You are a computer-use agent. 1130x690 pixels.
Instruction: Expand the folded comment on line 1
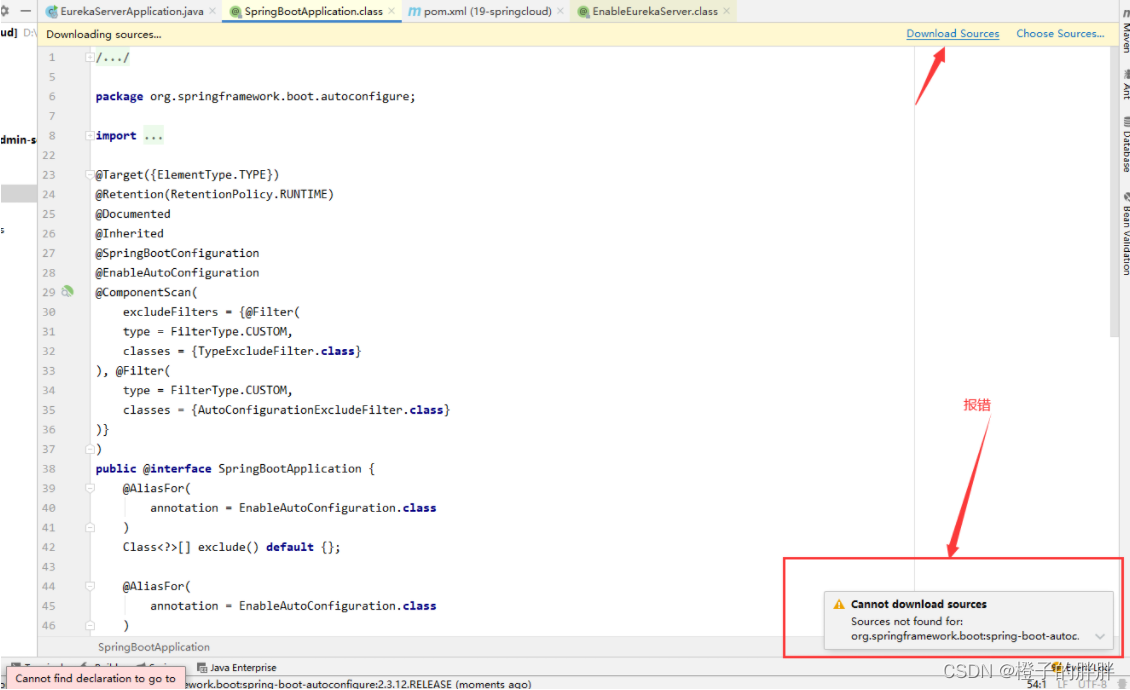tap(89, 58)
